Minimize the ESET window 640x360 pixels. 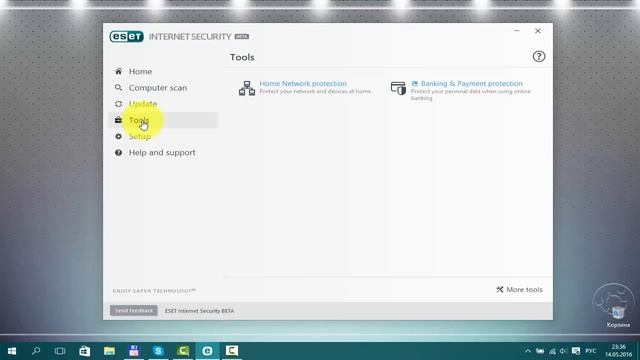click(517, 31)
